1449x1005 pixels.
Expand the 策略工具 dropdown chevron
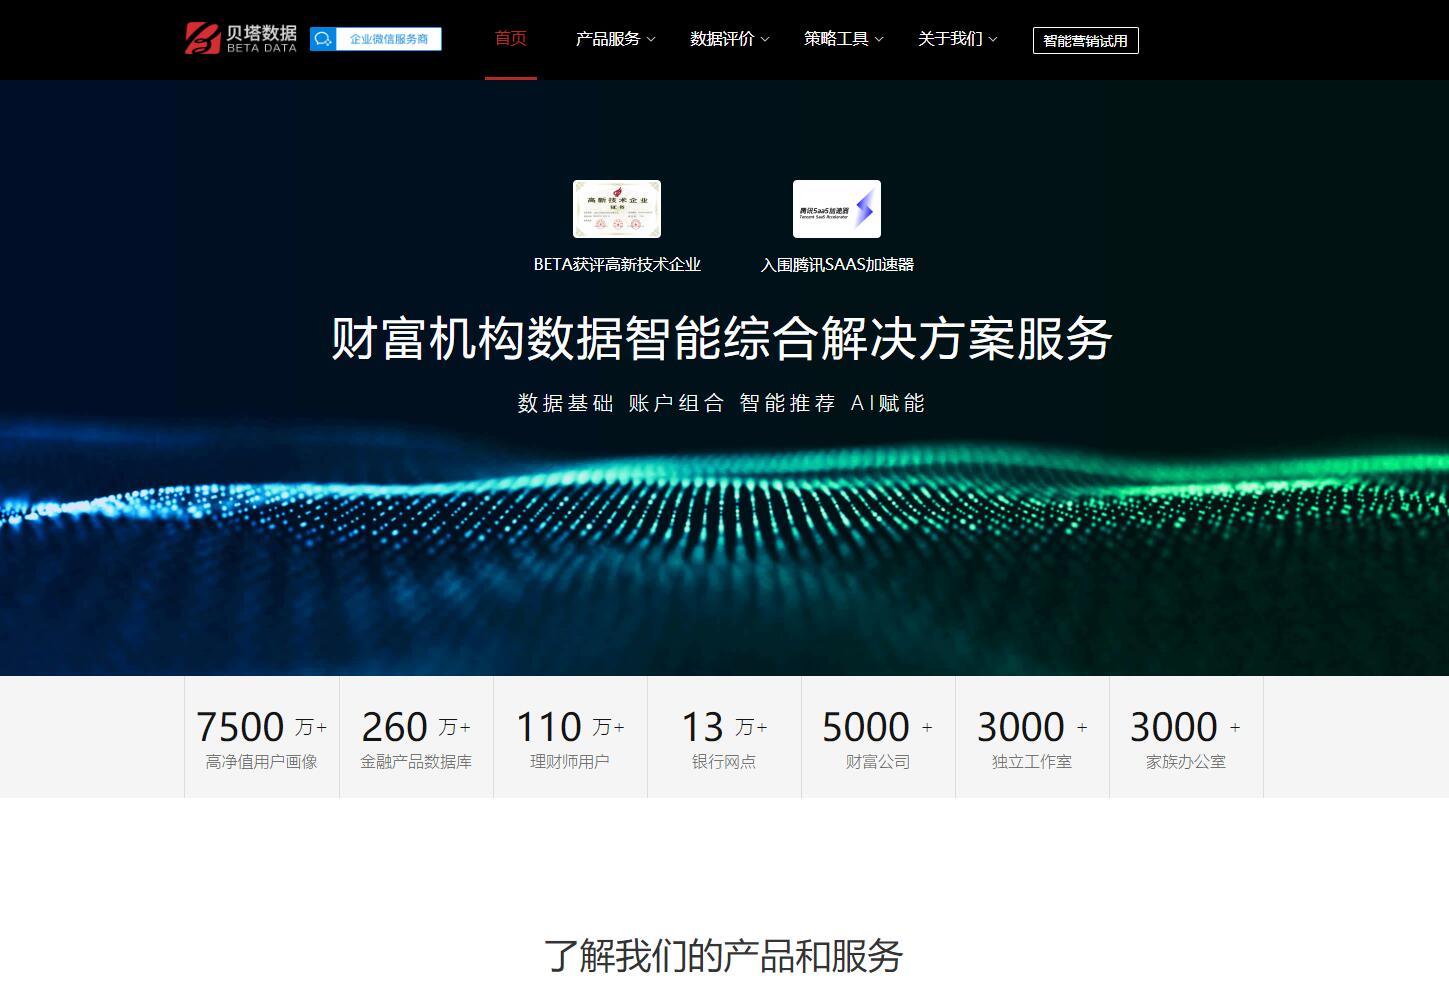click(x=879, y=40)
